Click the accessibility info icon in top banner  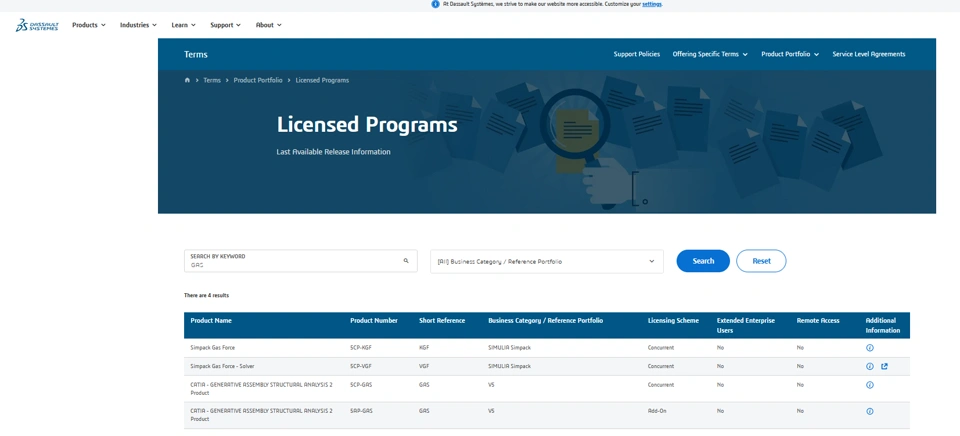(435, 4)
